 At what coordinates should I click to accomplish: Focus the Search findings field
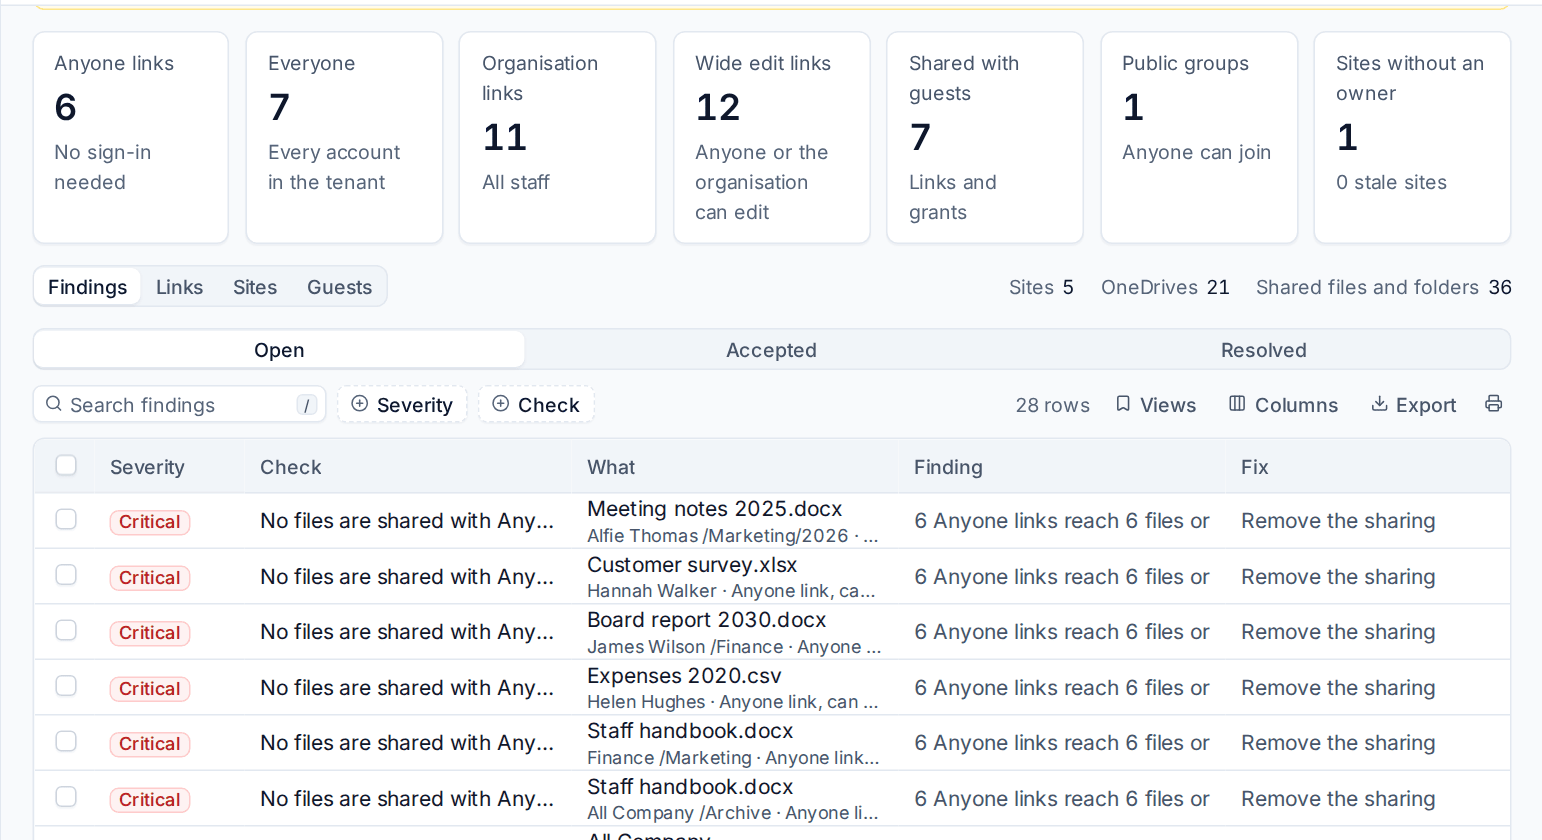point(180,404)
